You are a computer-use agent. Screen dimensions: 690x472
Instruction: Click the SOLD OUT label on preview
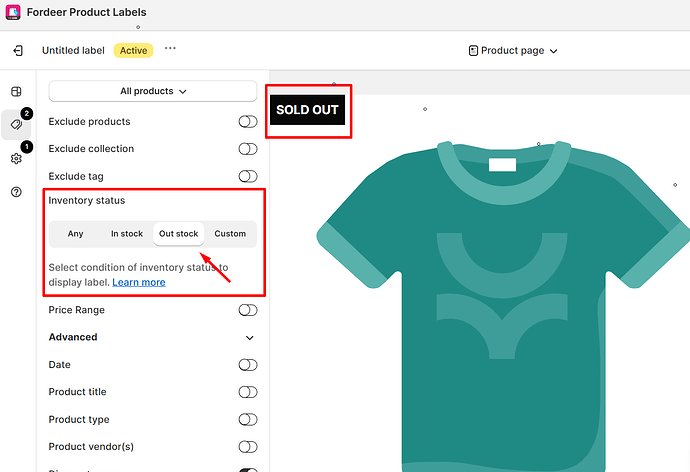[307, 110]
